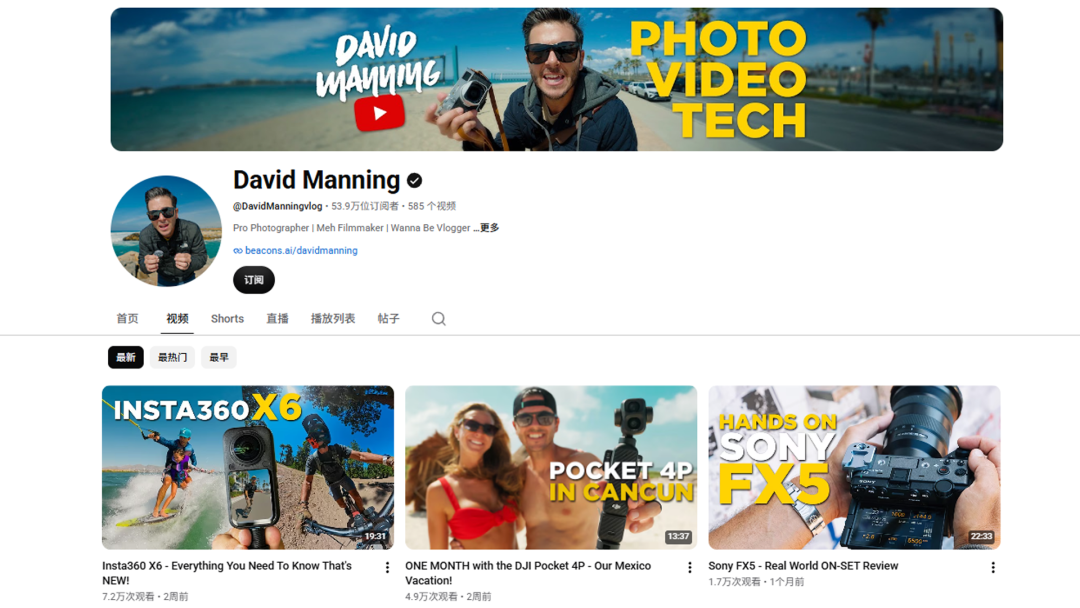The width and height of the screenshot is (1080, 608).
Task: Click the David Manning channel name heading
Action: click(x=316, y=180)
